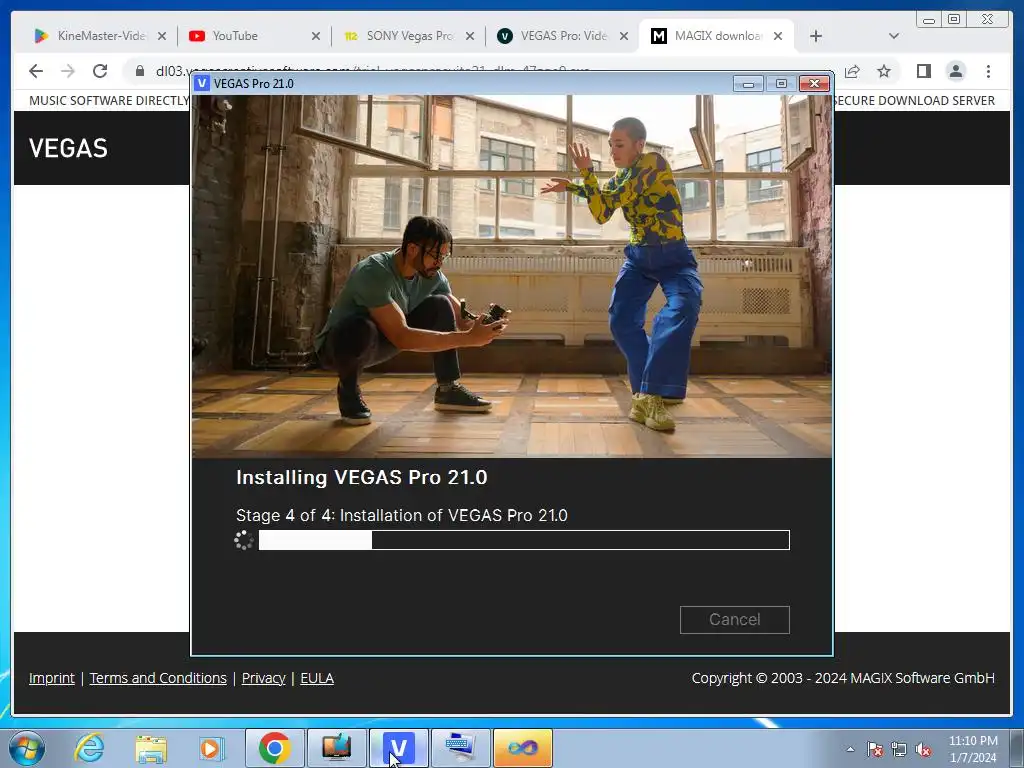This screenshot has width=1024, height=768.
Task: Maximize the VEGAS Pro 21.0 installer window
Action: coord(781,84)
